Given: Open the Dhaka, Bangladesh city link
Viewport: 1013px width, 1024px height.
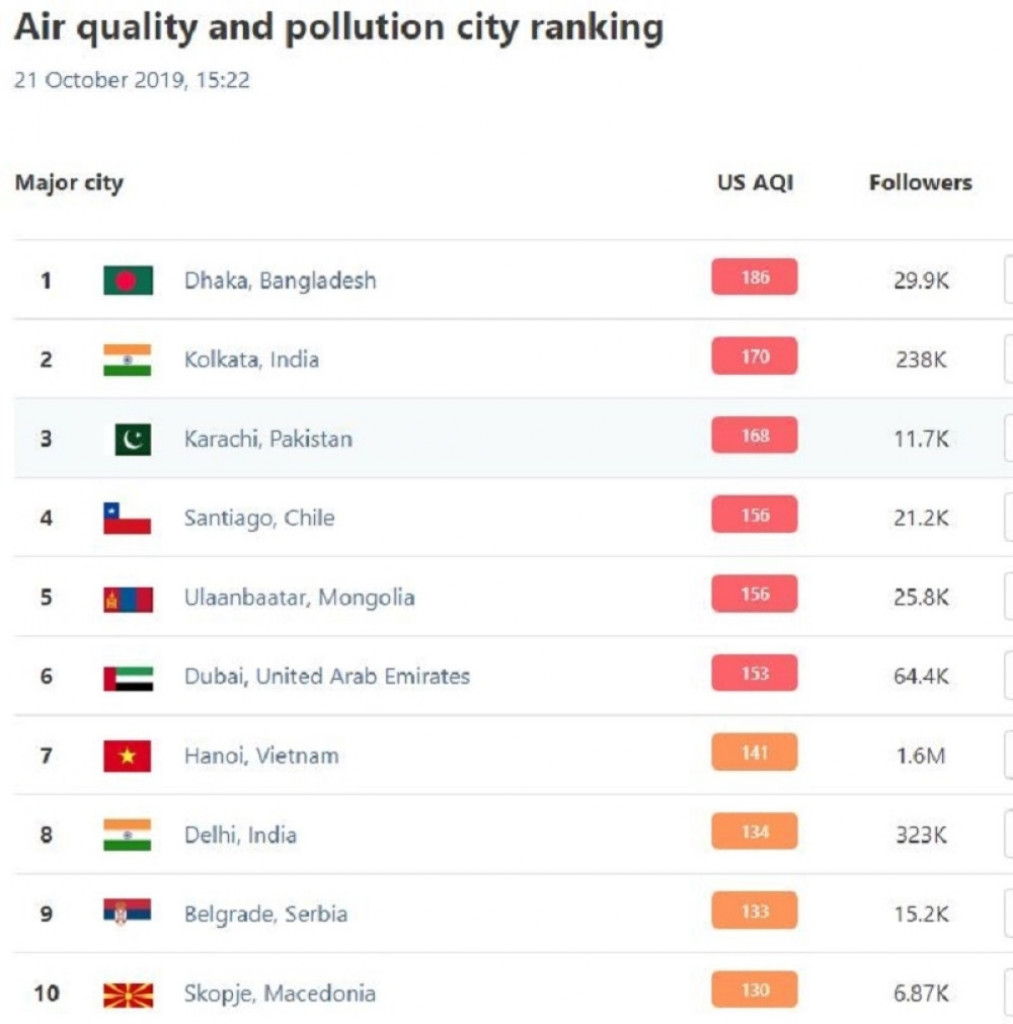Looking at the screenshot, I should click(280, 280).
